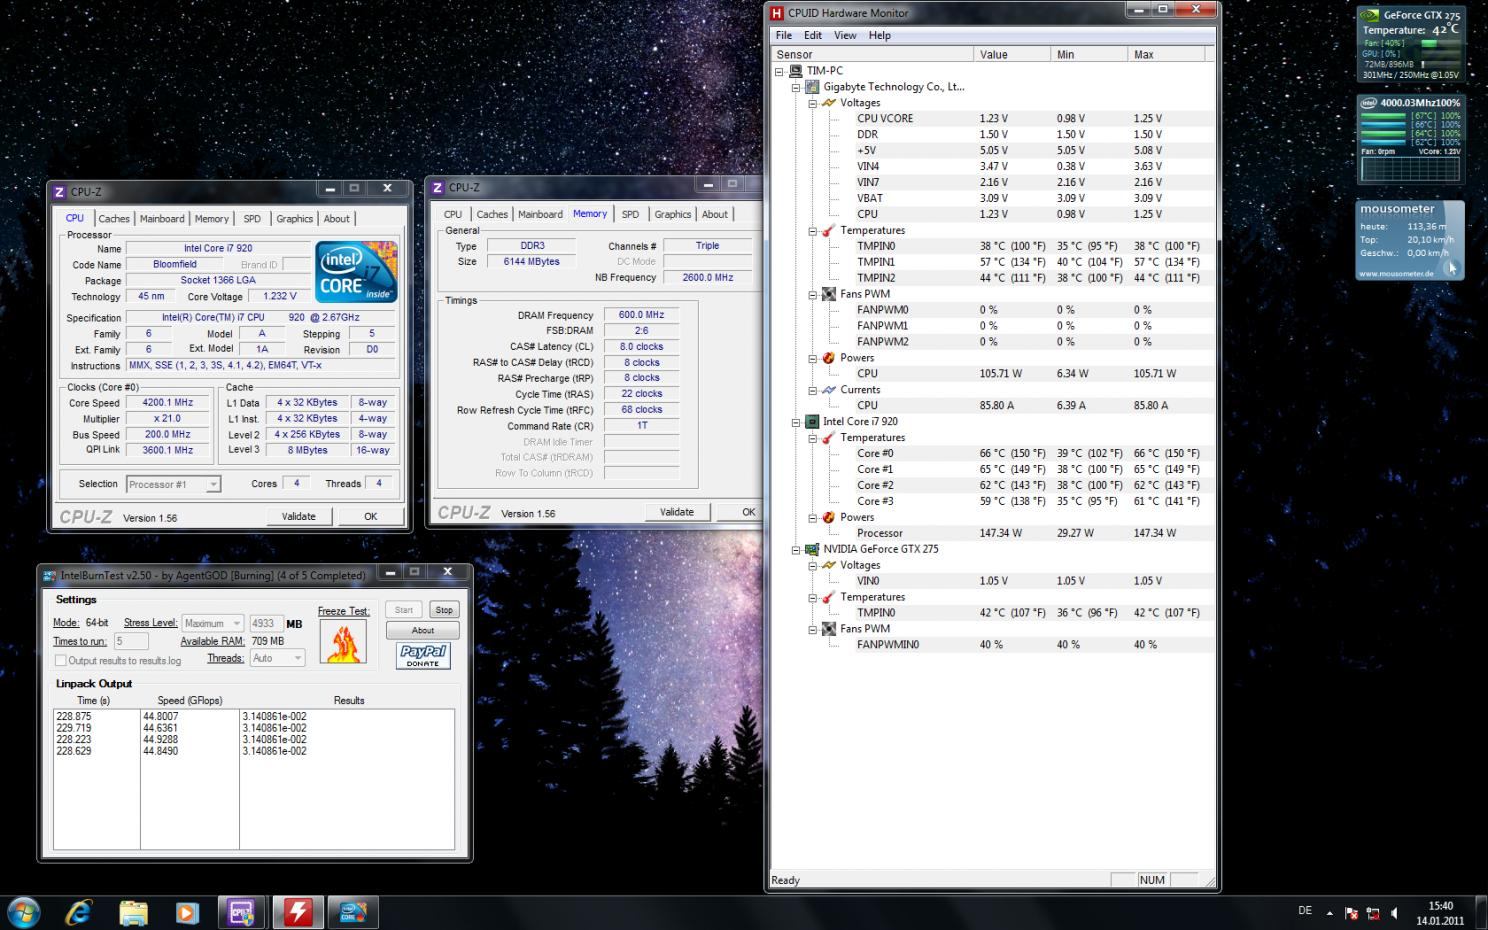Collapse the Intel Core i7 920 node
The image size is (1488, 930).
point(796,422)
